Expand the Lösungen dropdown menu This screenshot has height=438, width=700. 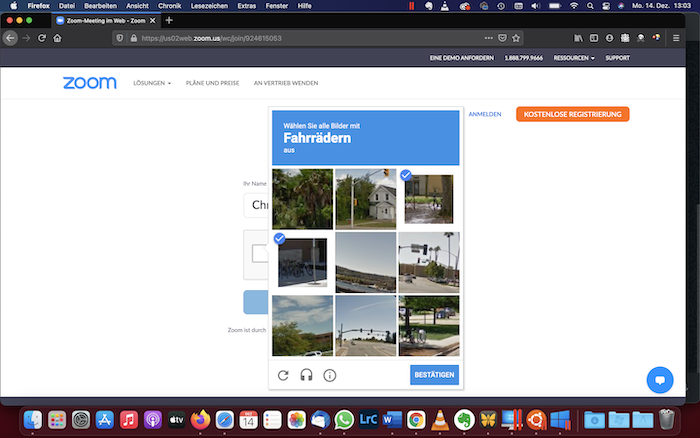[x=152, y=83]
